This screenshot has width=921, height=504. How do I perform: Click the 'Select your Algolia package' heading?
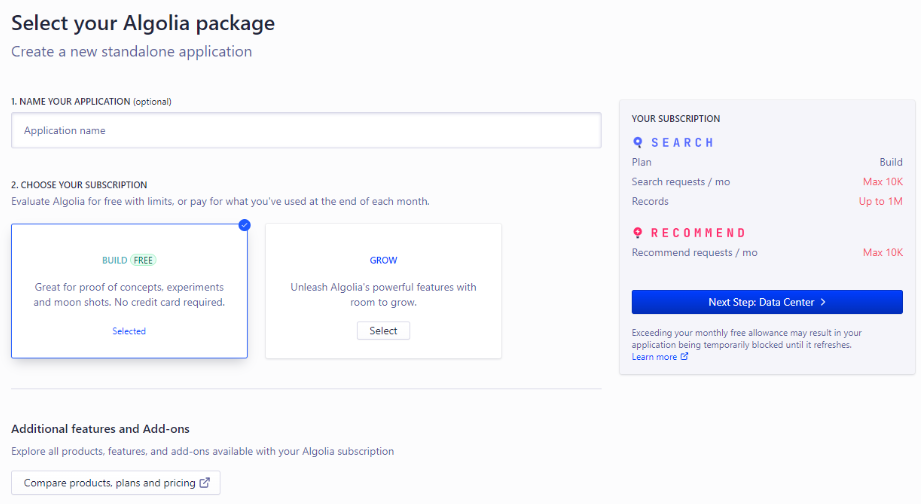coord(143,22)
